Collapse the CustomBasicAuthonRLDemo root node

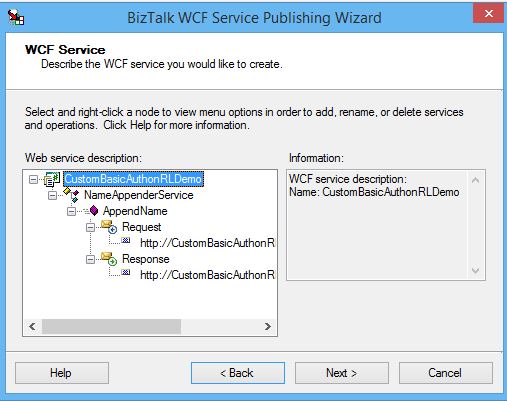click(x=33, y=180)
